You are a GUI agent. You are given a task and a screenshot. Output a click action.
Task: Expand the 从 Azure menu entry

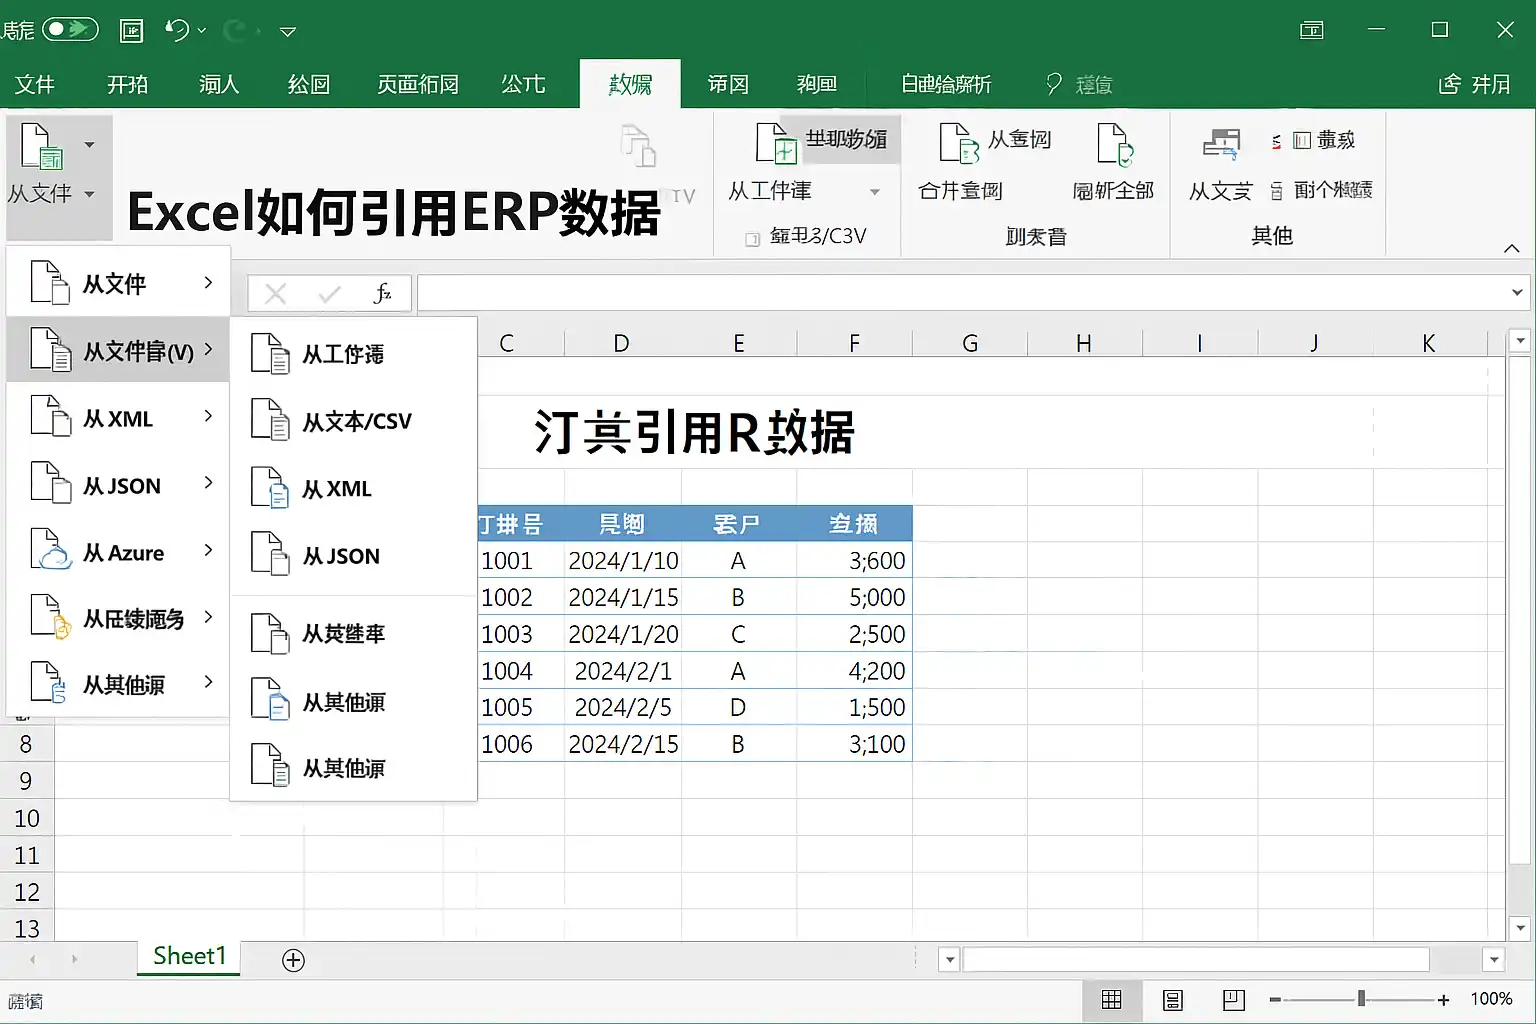click(x=123, y=553)
